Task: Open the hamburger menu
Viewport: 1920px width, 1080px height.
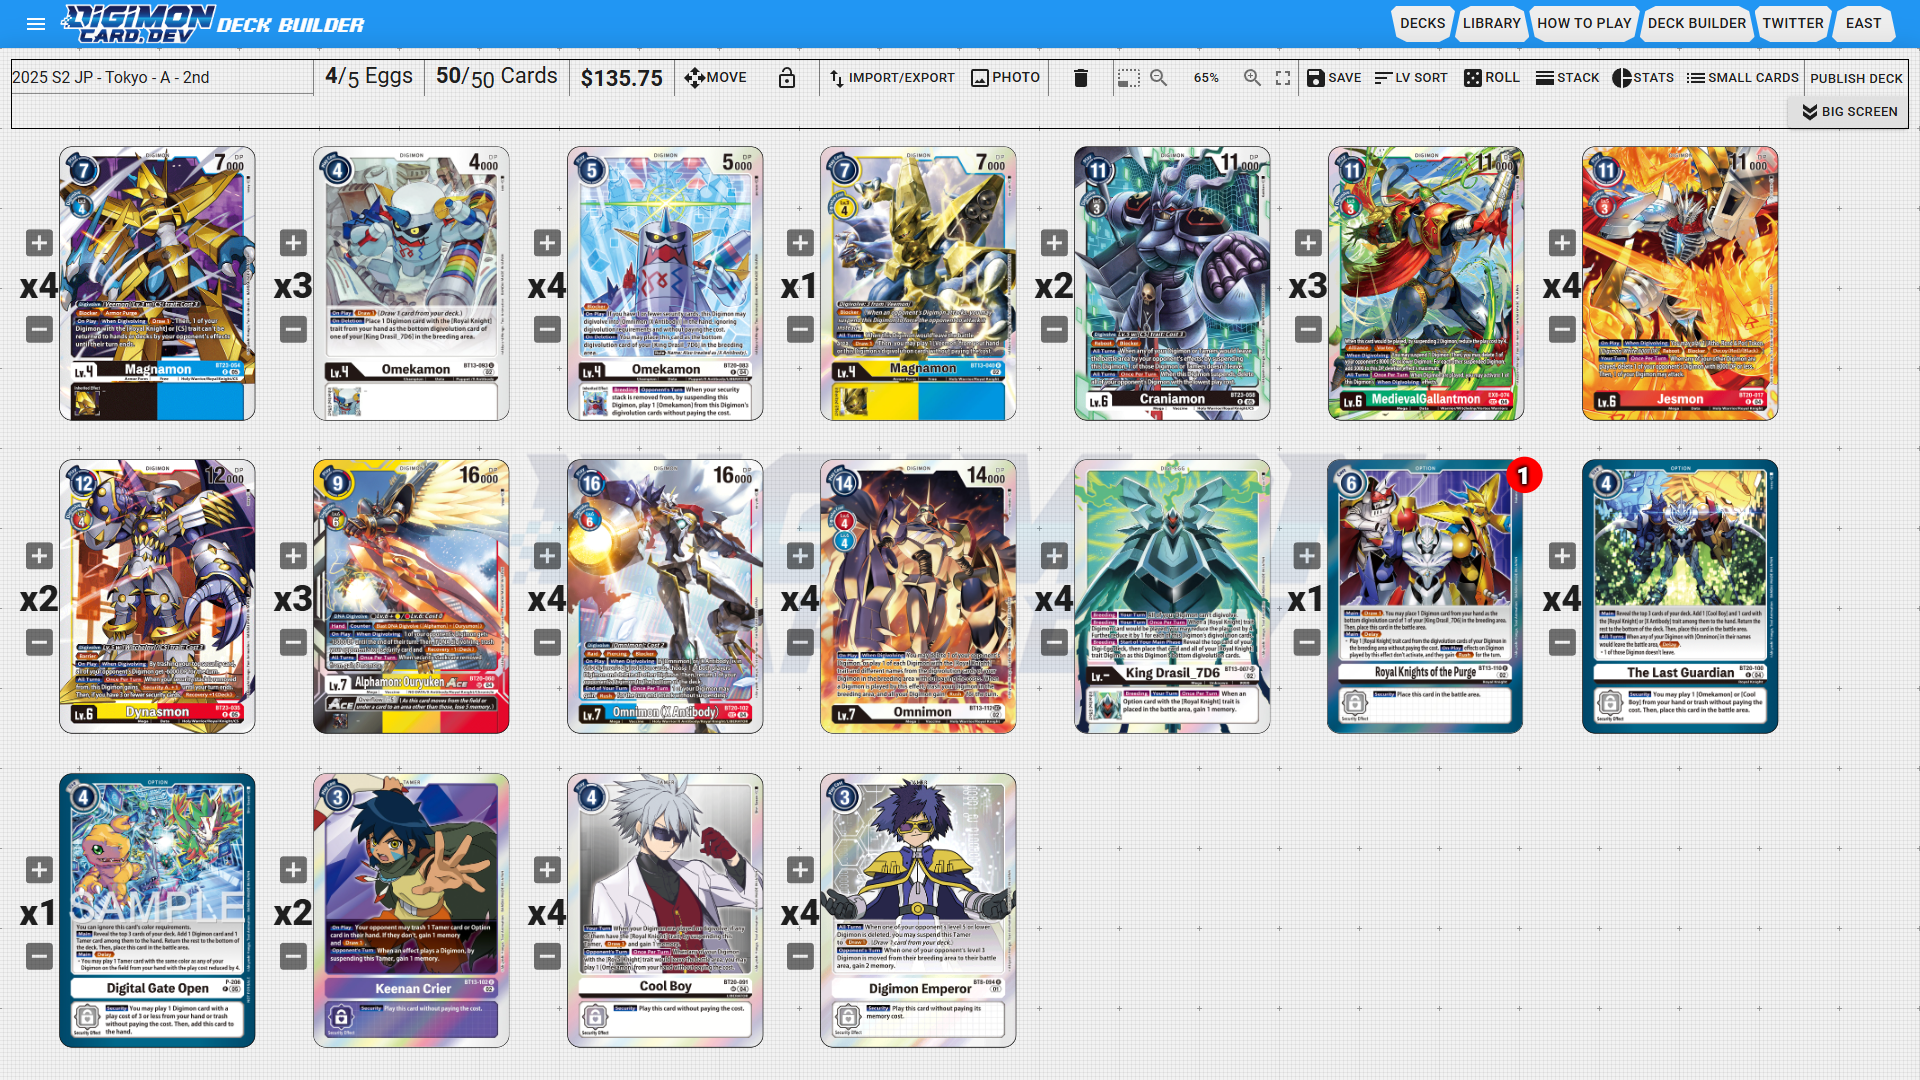Action: pos(36,24)
